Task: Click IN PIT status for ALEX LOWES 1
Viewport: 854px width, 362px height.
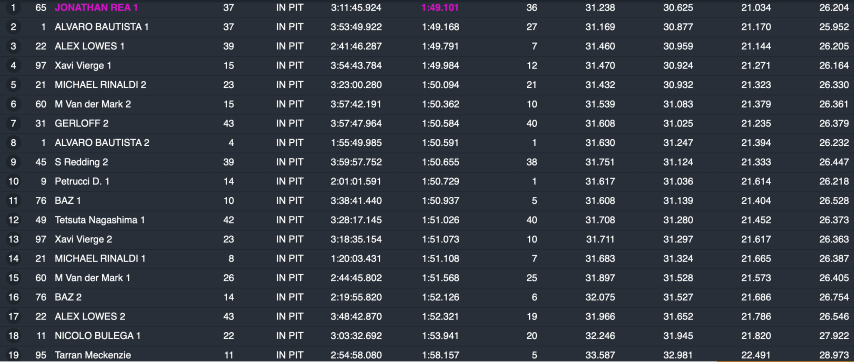Action: click(x=290, y=46)
